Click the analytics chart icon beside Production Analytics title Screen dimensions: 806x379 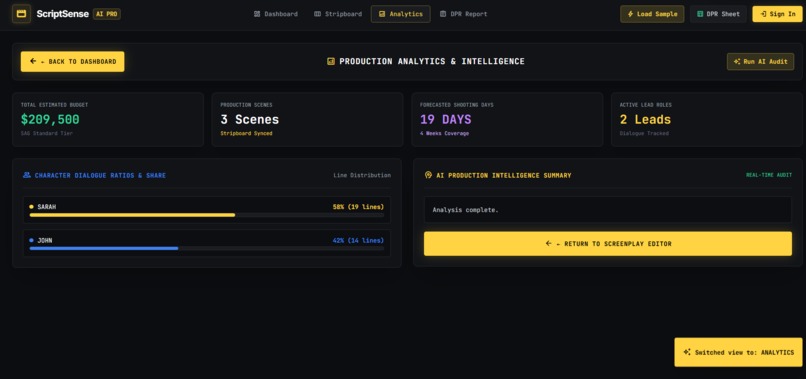(x=331, y=61)
